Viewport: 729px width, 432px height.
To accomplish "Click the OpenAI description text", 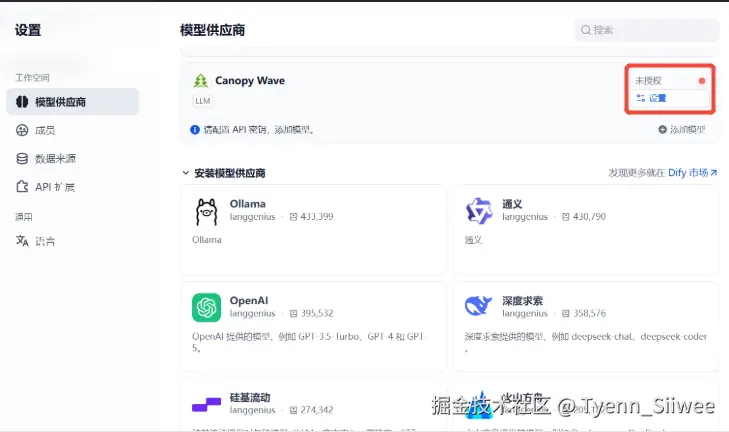I will pyautogui.click(x=310, y=342).
